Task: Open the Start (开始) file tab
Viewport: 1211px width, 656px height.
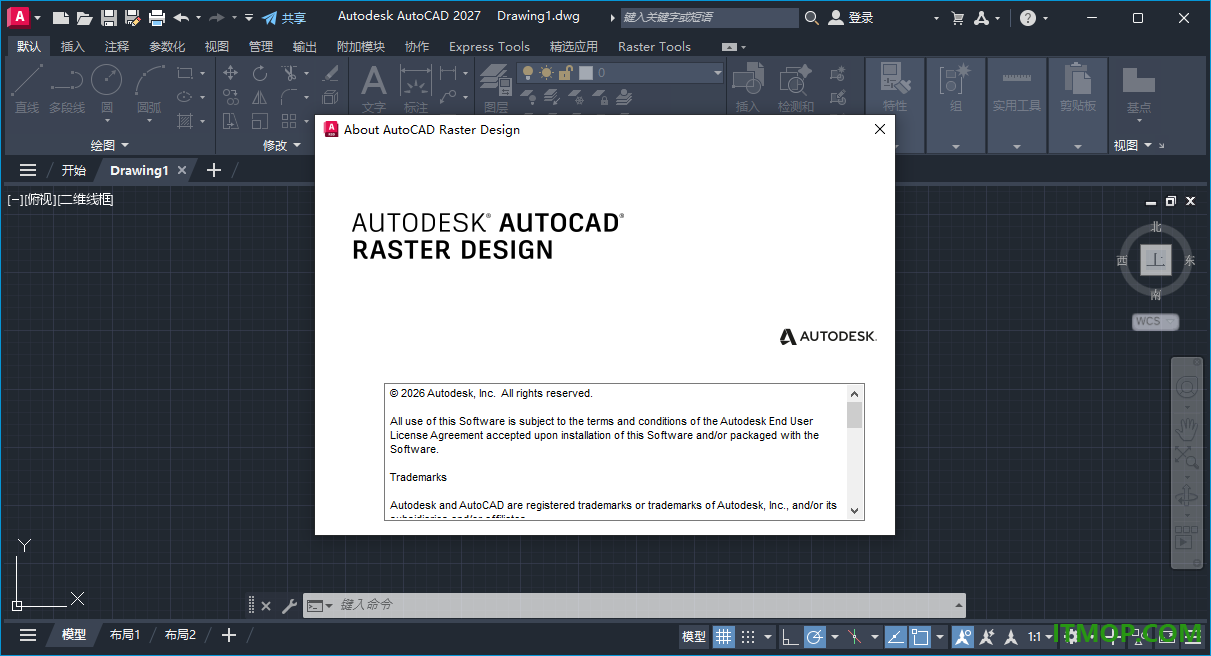Action: click(x=74, y=171)
